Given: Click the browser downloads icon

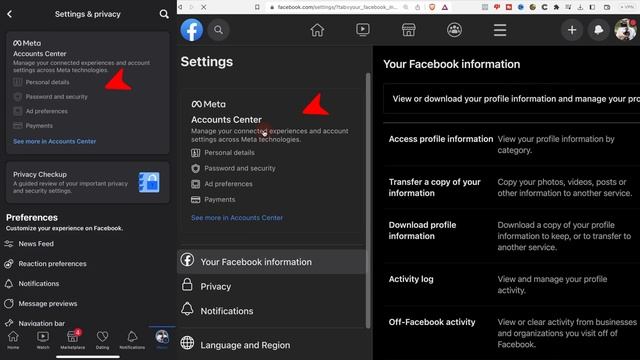Looking at the screenshot, I should tap(580, 7).
